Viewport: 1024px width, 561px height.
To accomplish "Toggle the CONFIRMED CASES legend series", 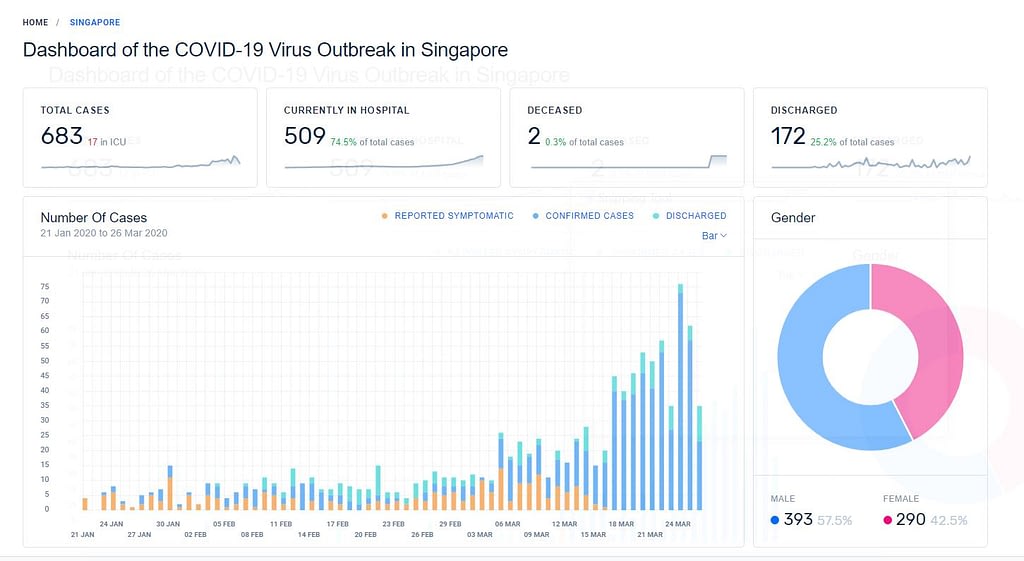I will [x=590, y=216].
